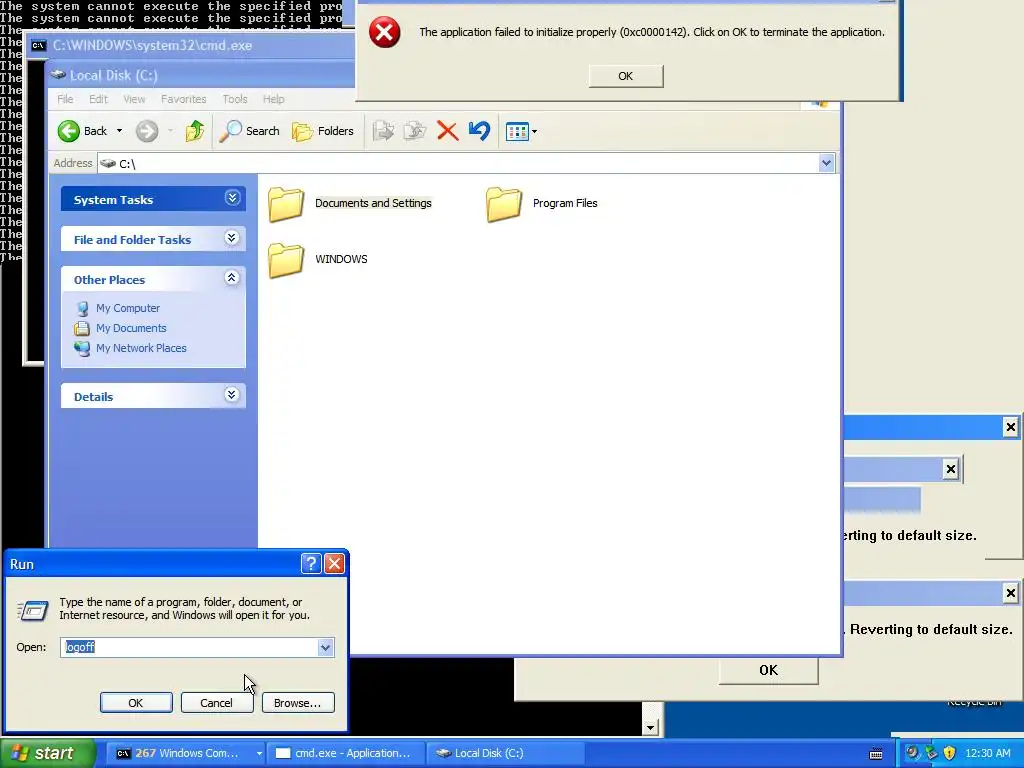
Task: Click the first system tray icon
Action: (x=912, y=753)
